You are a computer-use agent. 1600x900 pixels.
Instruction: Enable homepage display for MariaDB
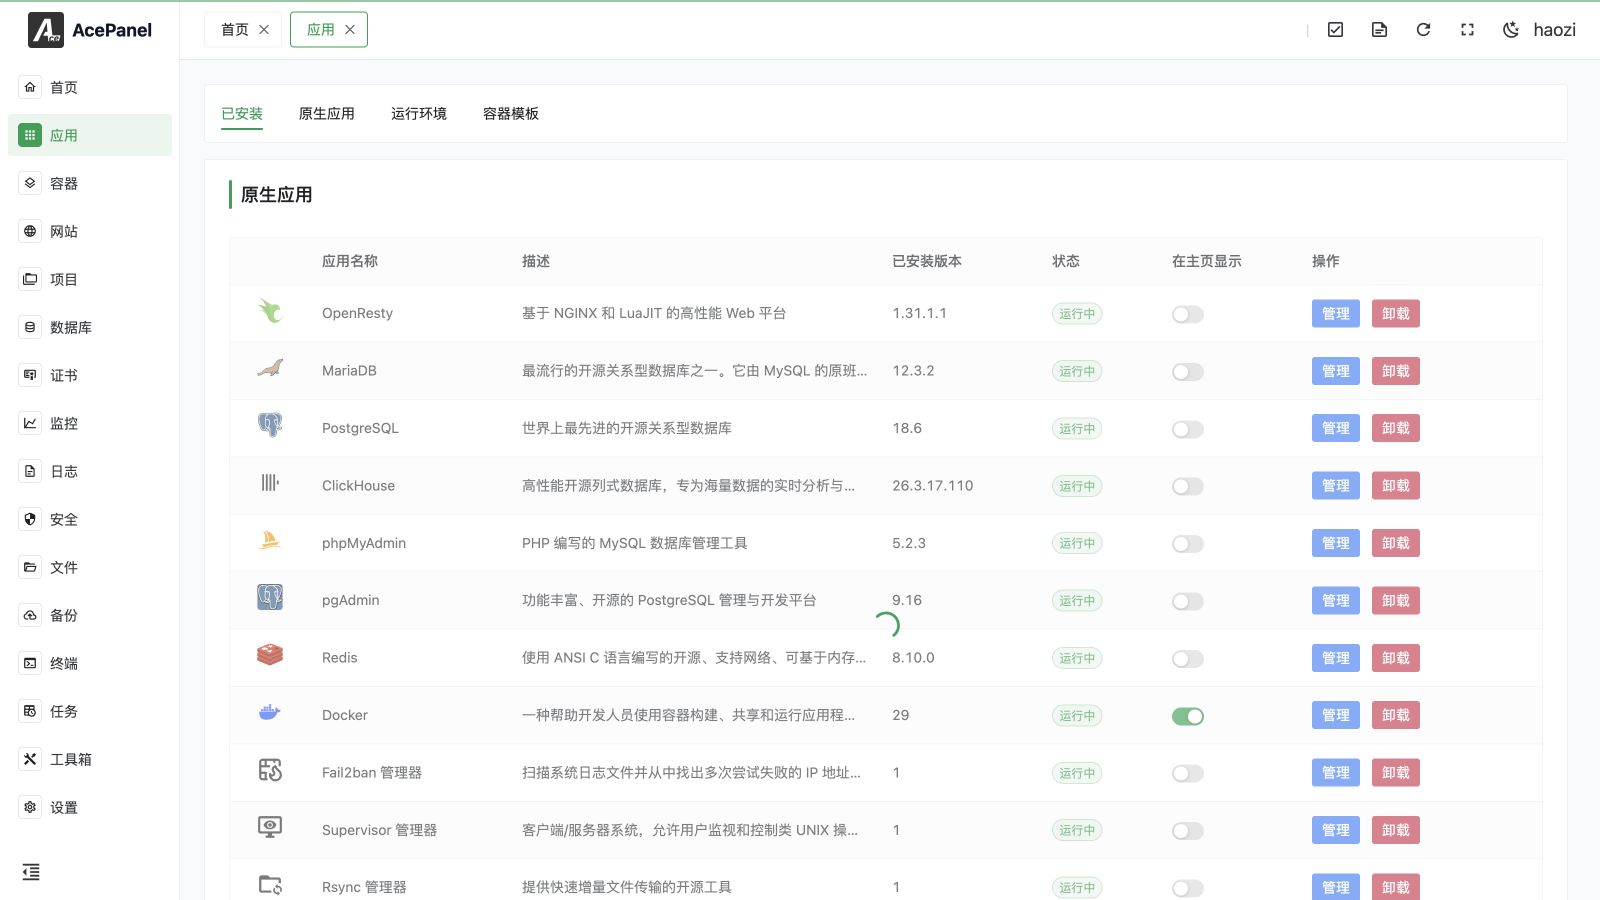1188,372
